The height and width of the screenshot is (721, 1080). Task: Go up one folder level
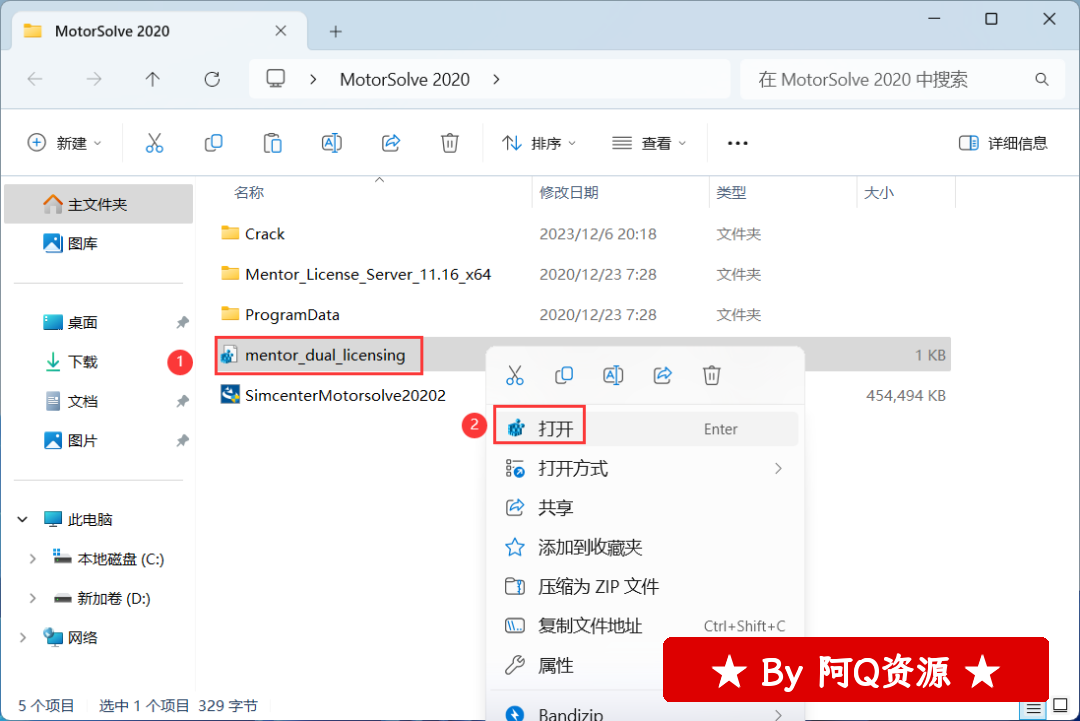point(153,79)
